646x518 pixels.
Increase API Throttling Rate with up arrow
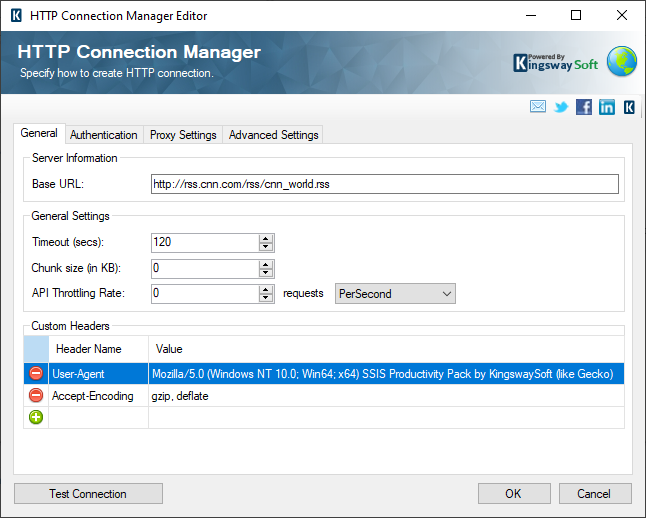point(266,290)
